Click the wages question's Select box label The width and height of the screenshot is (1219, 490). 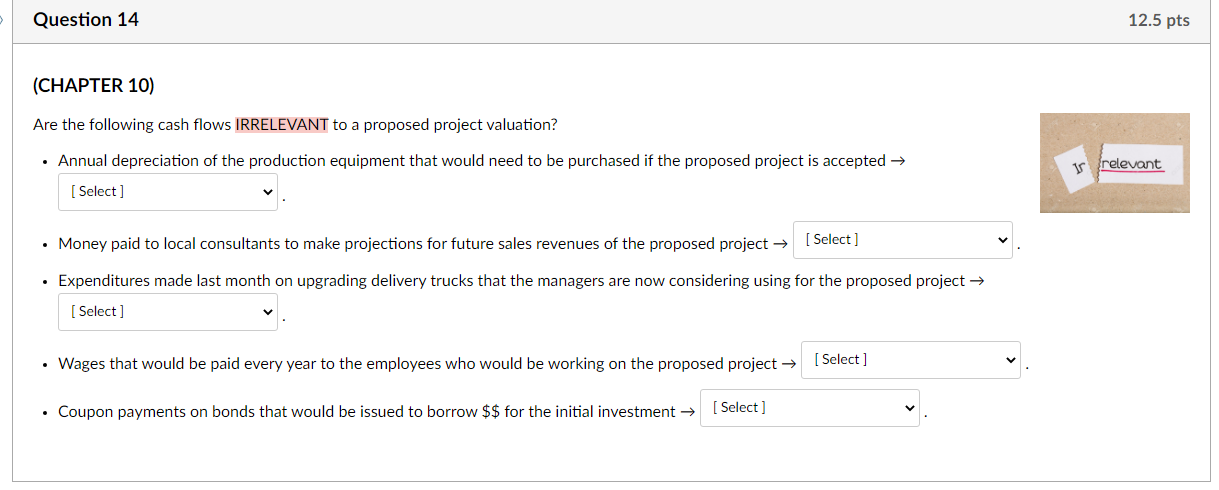click(x=841, y=360)
